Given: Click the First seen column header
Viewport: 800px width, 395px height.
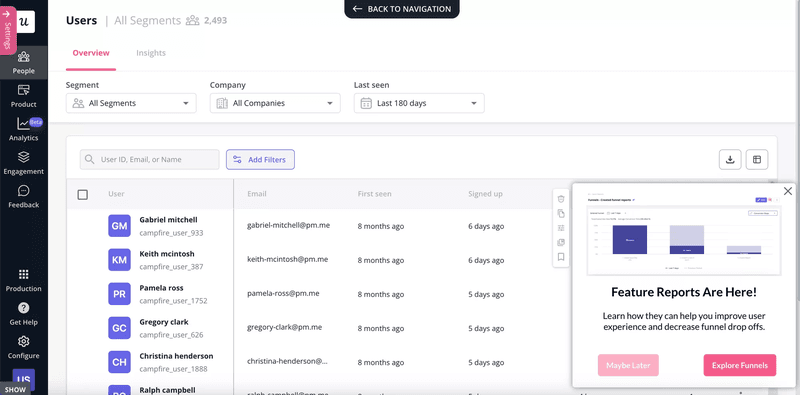Looking at the screenshot, I should point(374,194).
